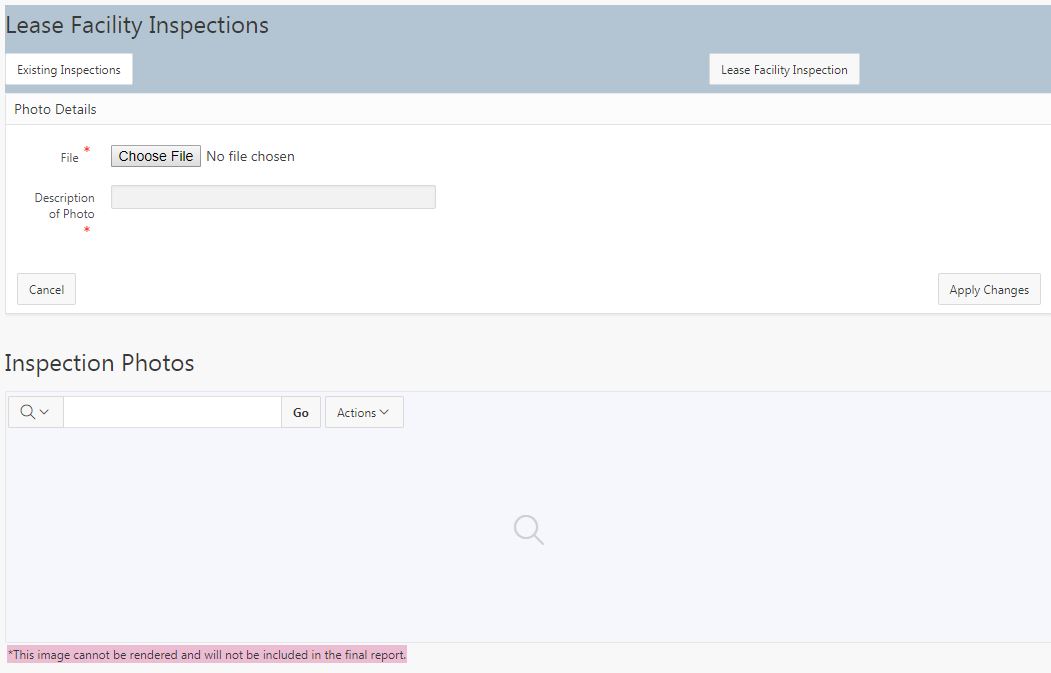Click the pink image render warning note
This screenshot has width=1051, height=673.
pos(207,655)
